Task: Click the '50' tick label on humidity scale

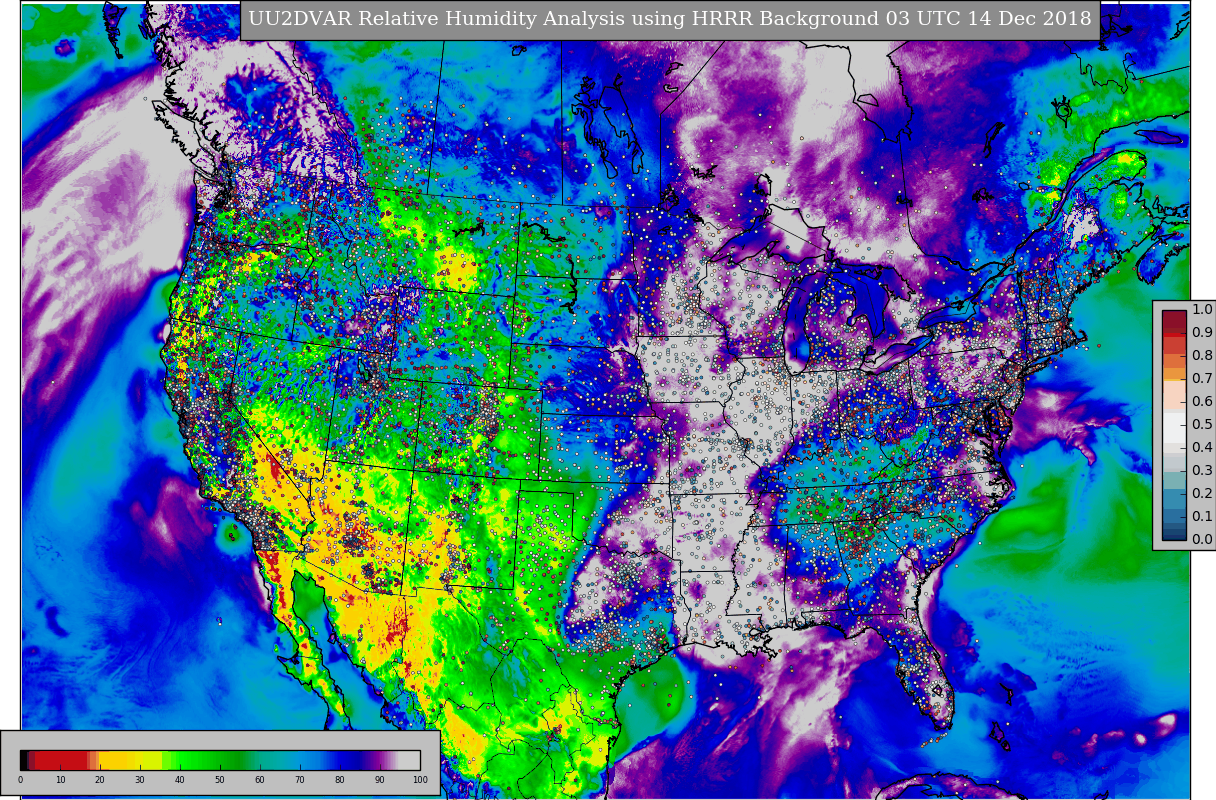Action: (x=220, y=780)
